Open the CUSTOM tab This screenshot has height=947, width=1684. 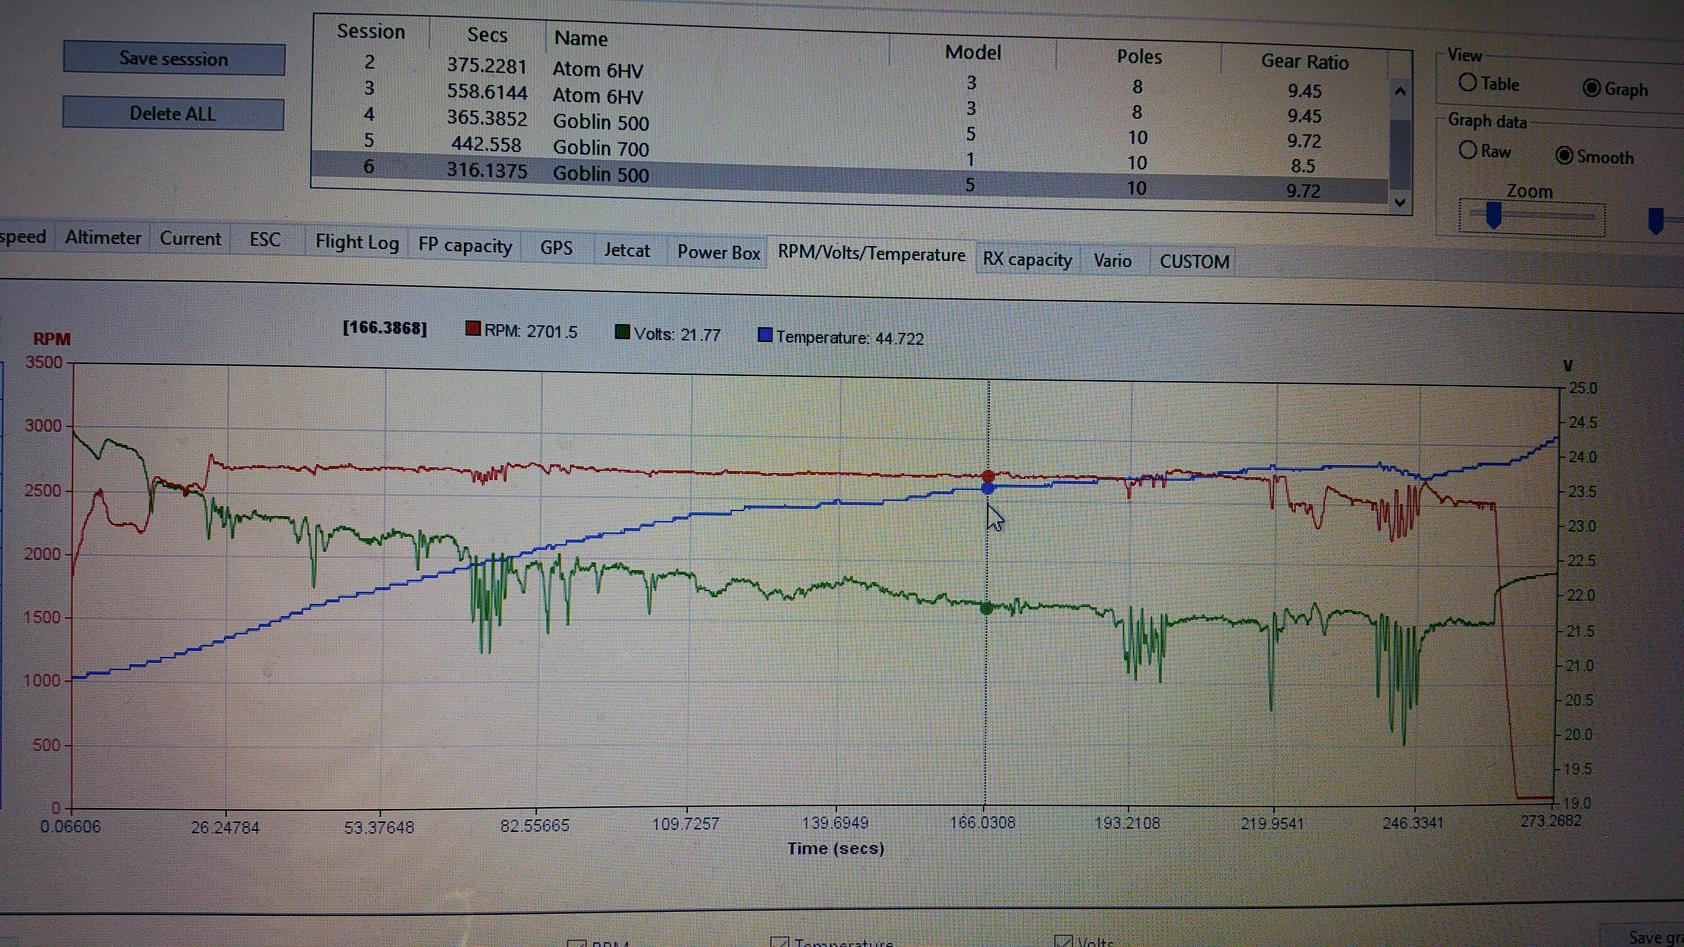[1194, 261]
